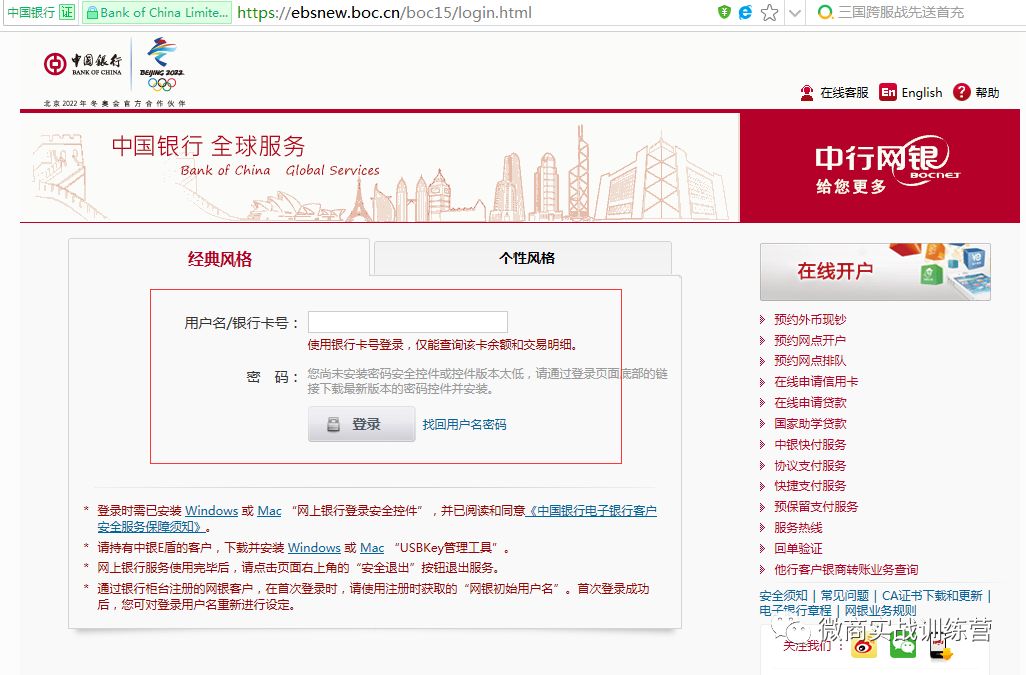The image size is (1026, 675).
Task: Click the arrow bullet beside 快捷支付服务
Action: (762, 485)
